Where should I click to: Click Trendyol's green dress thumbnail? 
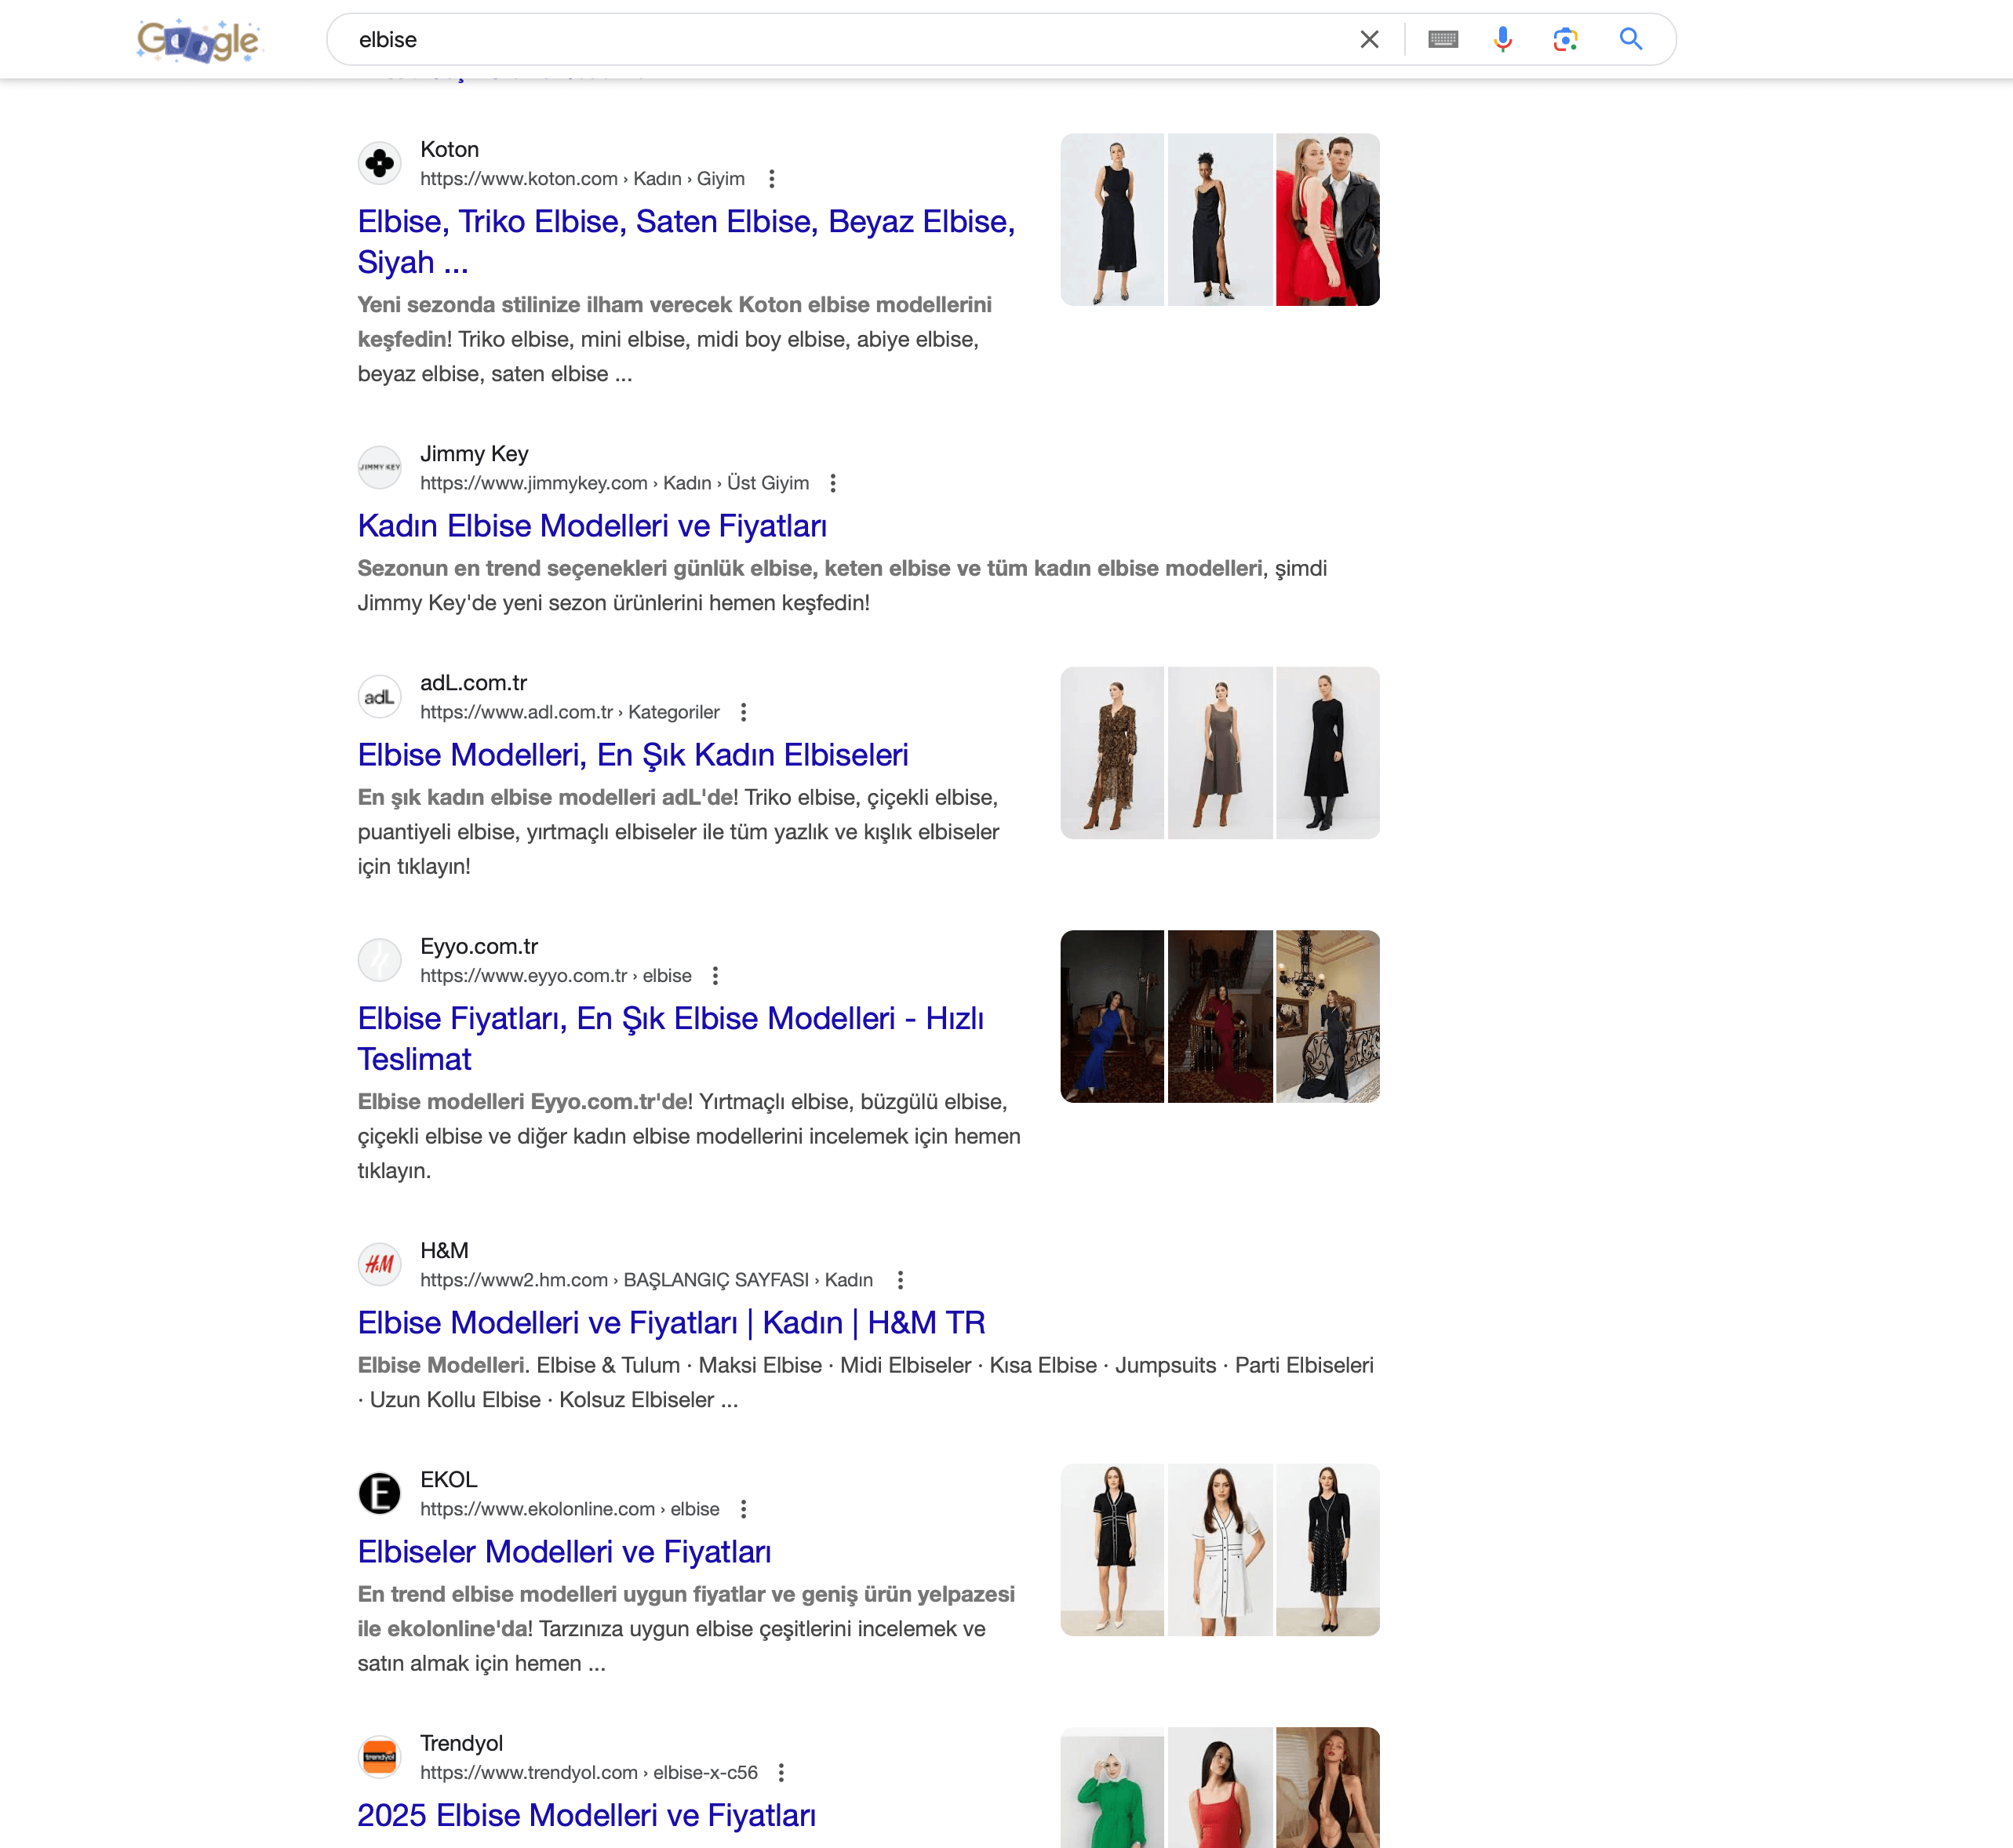(1112, 1788)
